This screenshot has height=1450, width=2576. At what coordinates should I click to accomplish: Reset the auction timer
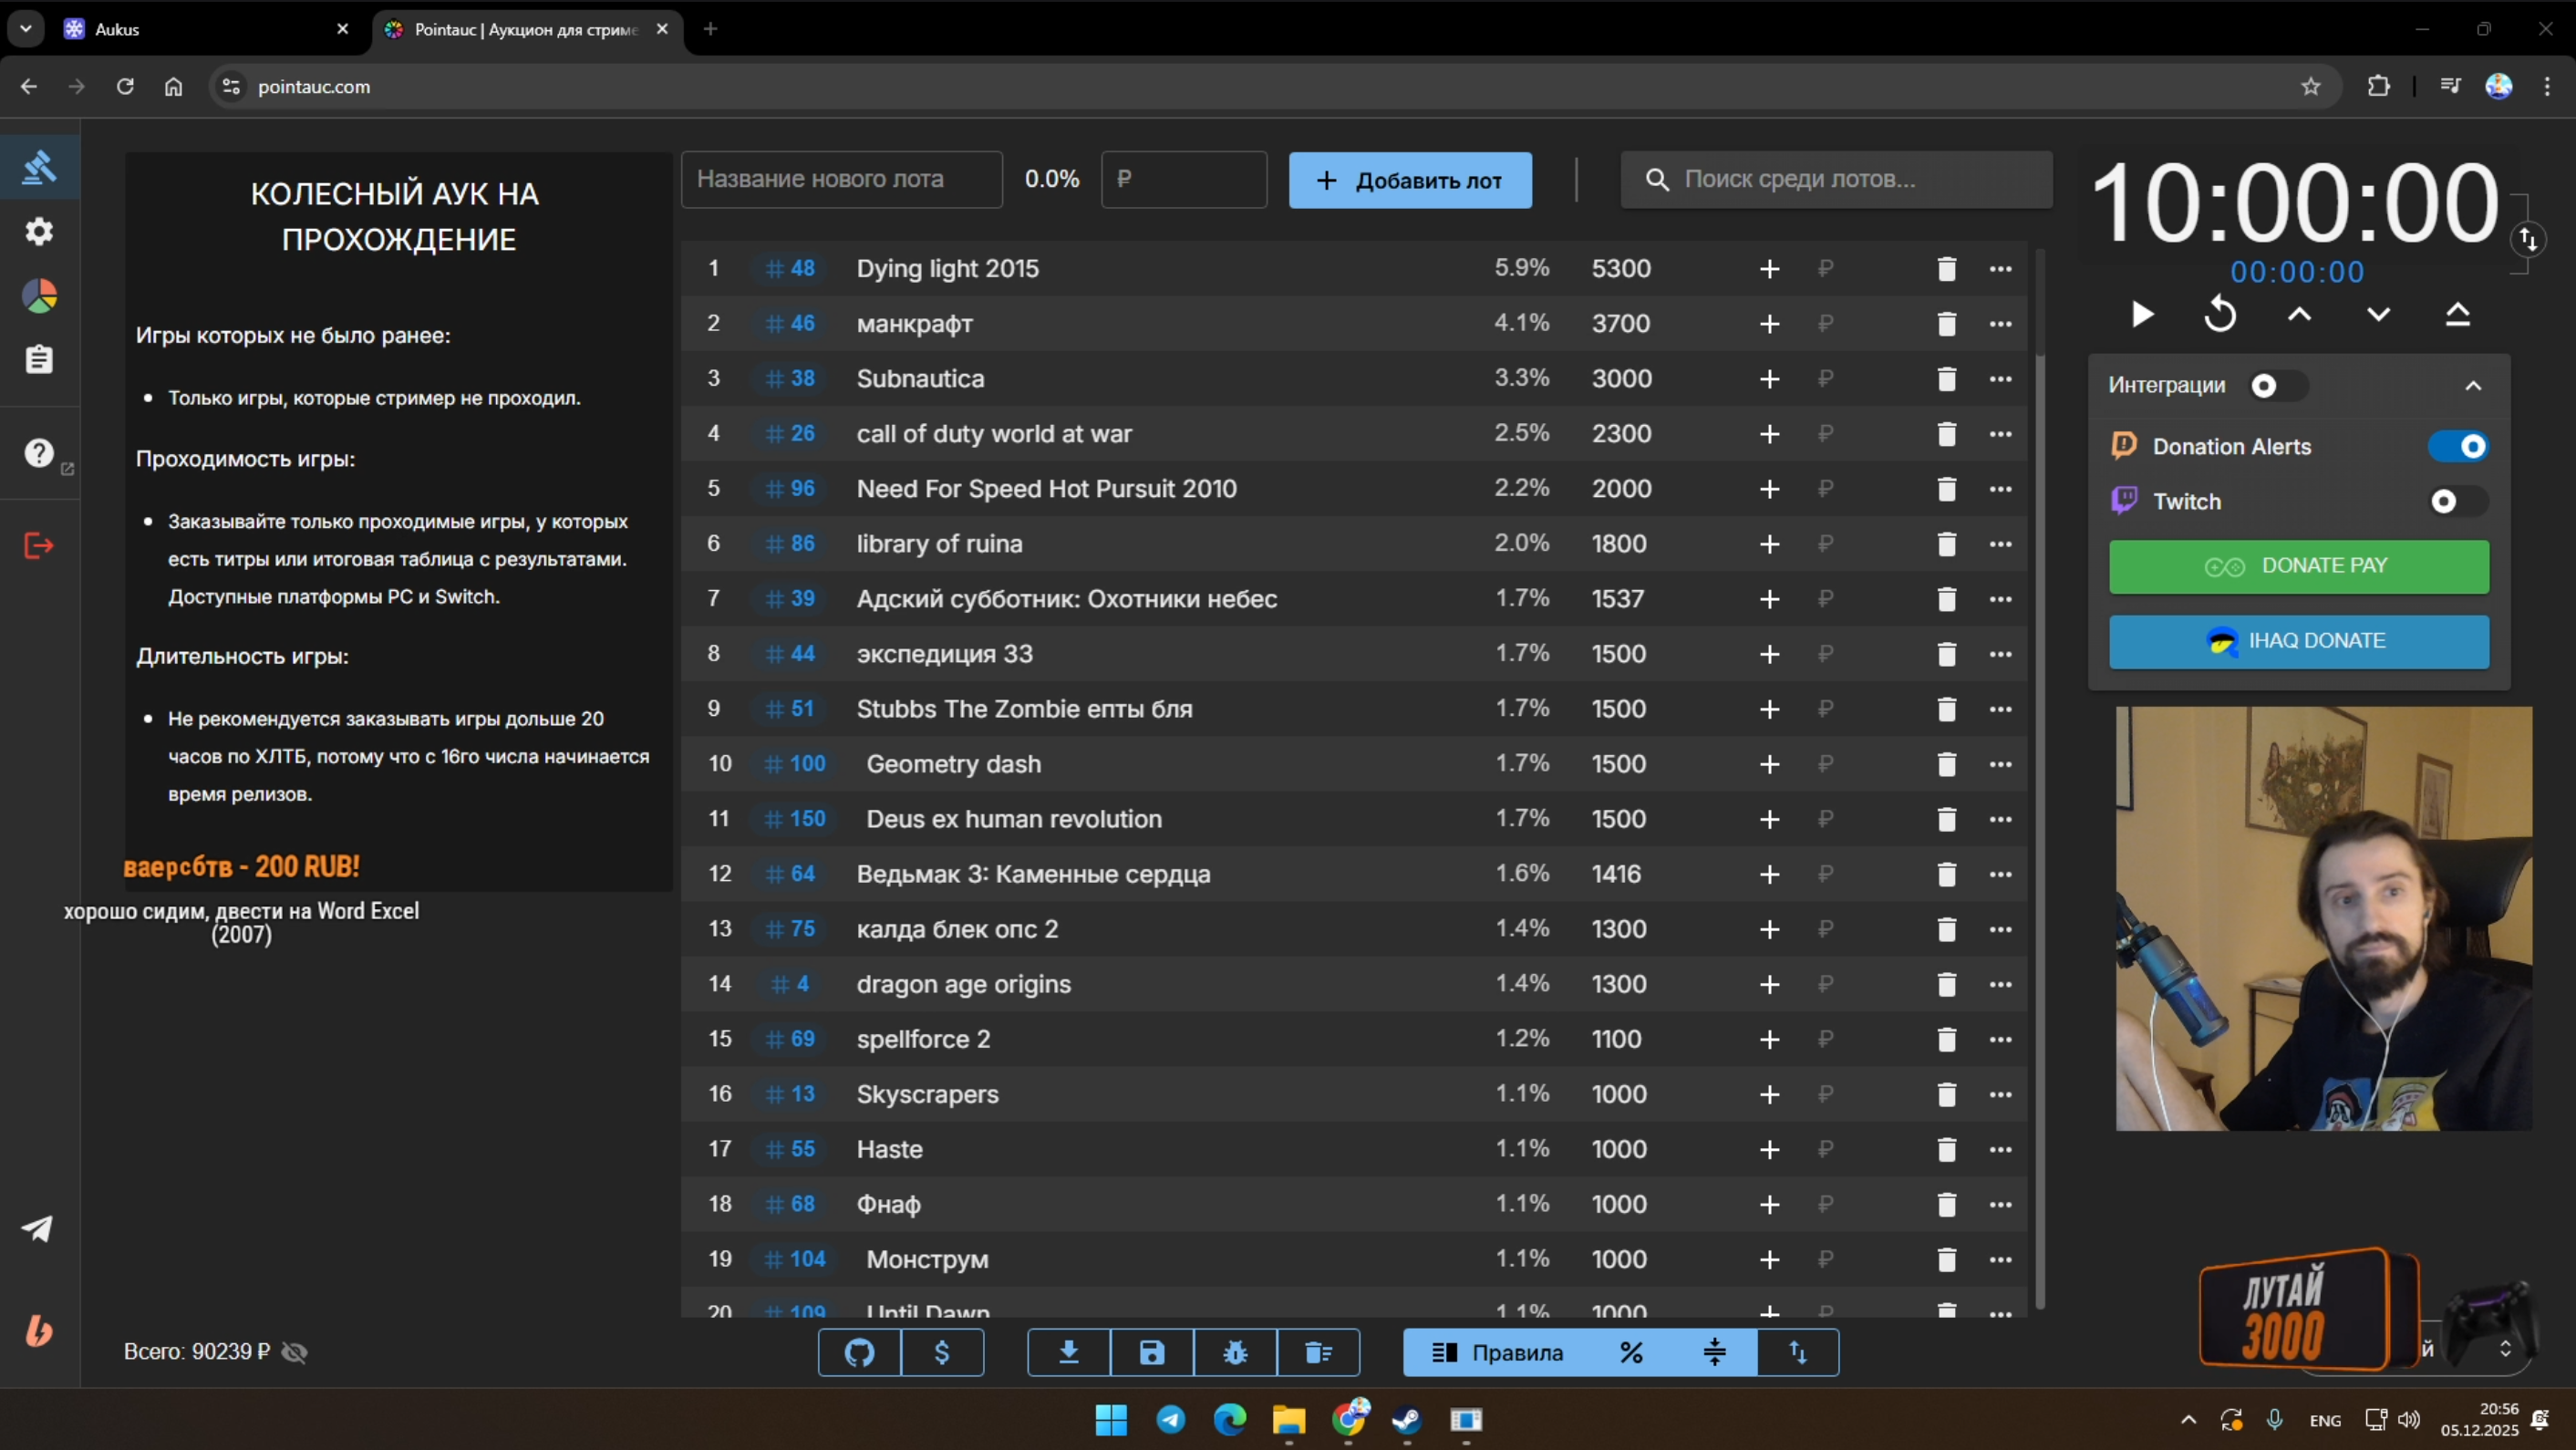tap(2220, 314)
